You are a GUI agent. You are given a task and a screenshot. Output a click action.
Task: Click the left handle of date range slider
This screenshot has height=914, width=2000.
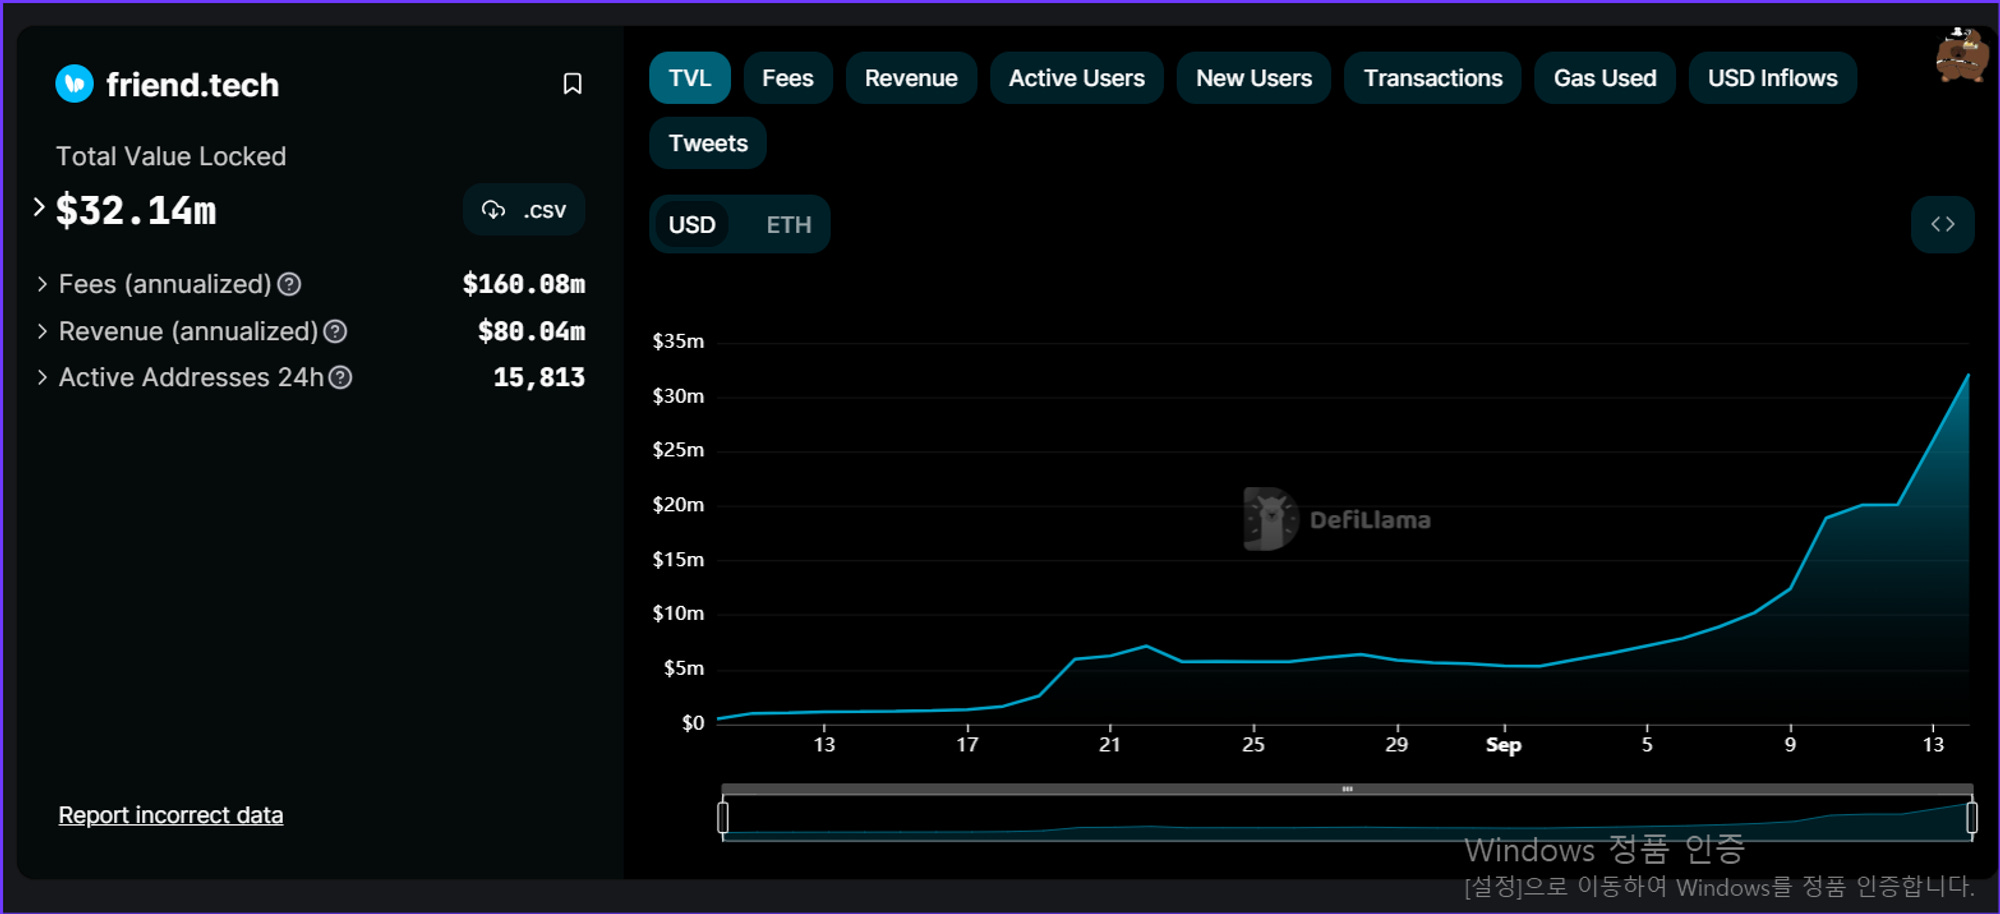point(723,818)
